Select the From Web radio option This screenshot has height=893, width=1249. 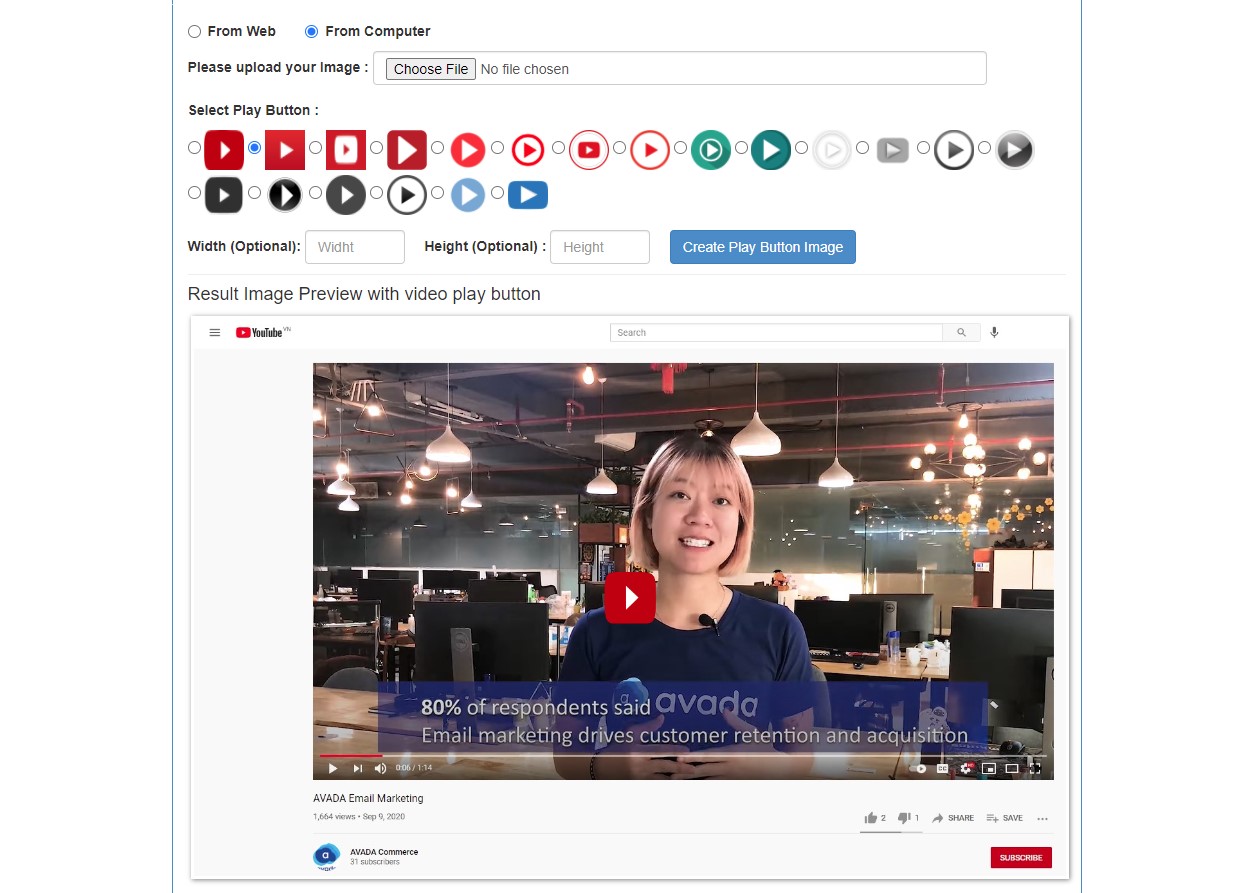point(195,32)
